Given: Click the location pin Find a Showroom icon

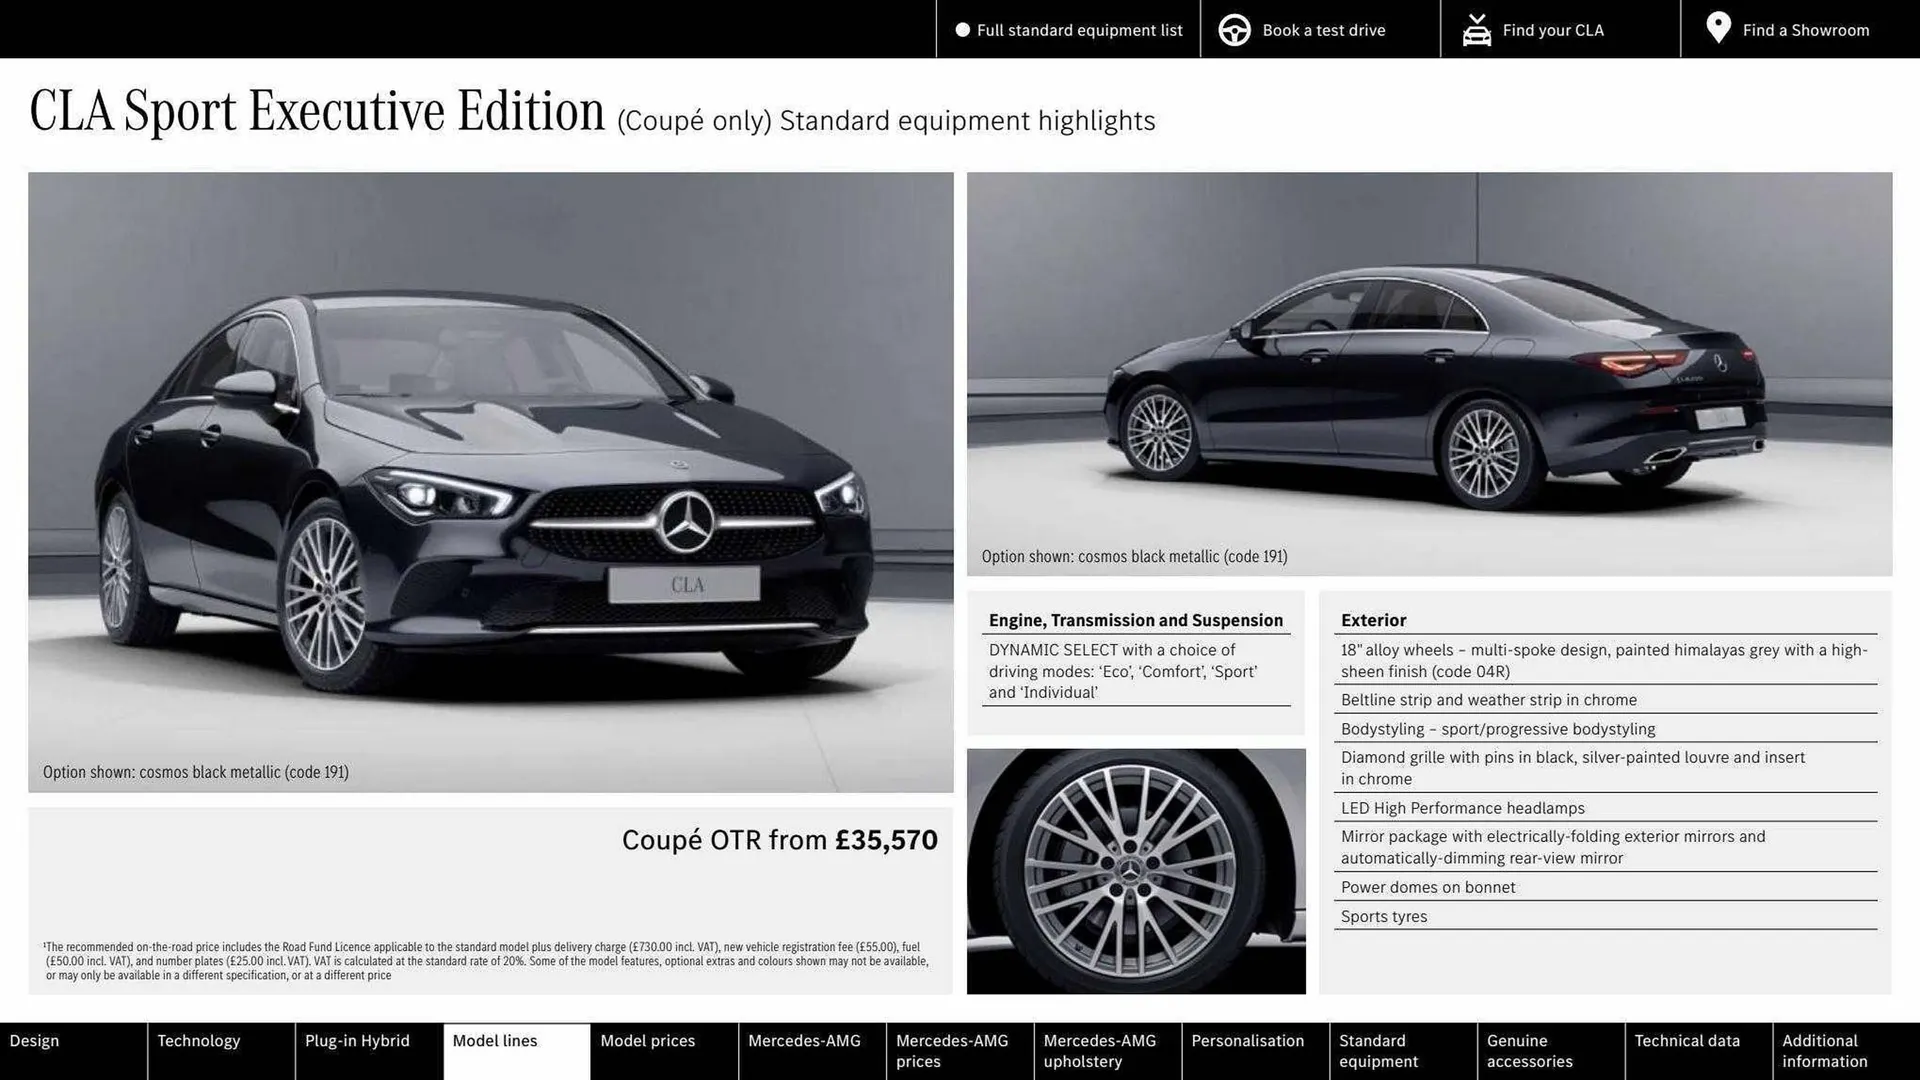Looking at the screenshot, I should click(1718, 27).
